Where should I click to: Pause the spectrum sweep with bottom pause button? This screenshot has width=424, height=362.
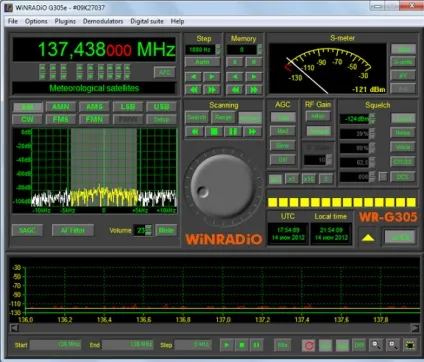(256, 345)
